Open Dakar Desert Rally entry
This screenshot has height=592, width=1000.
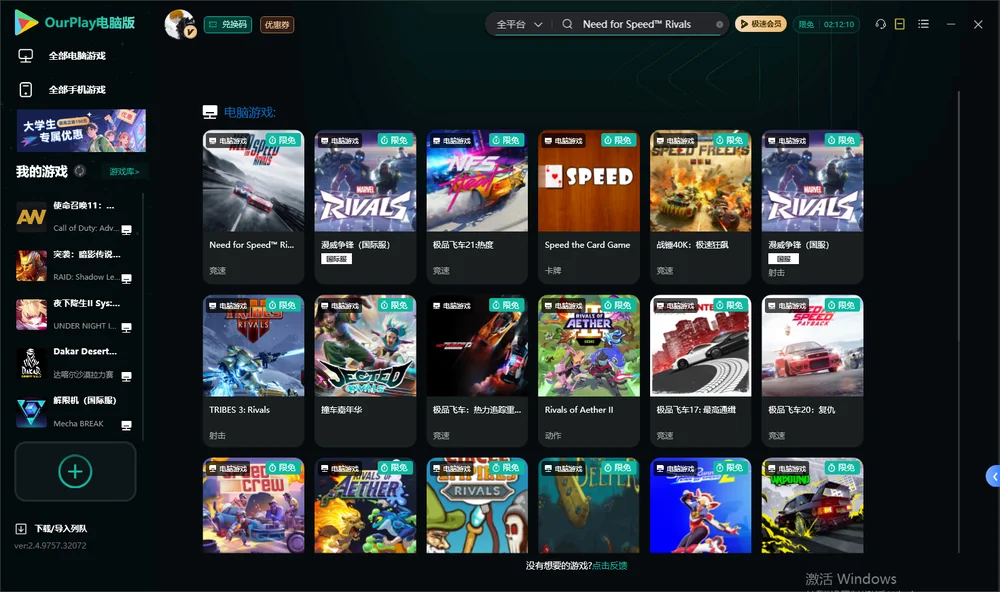tap(75, 363)
